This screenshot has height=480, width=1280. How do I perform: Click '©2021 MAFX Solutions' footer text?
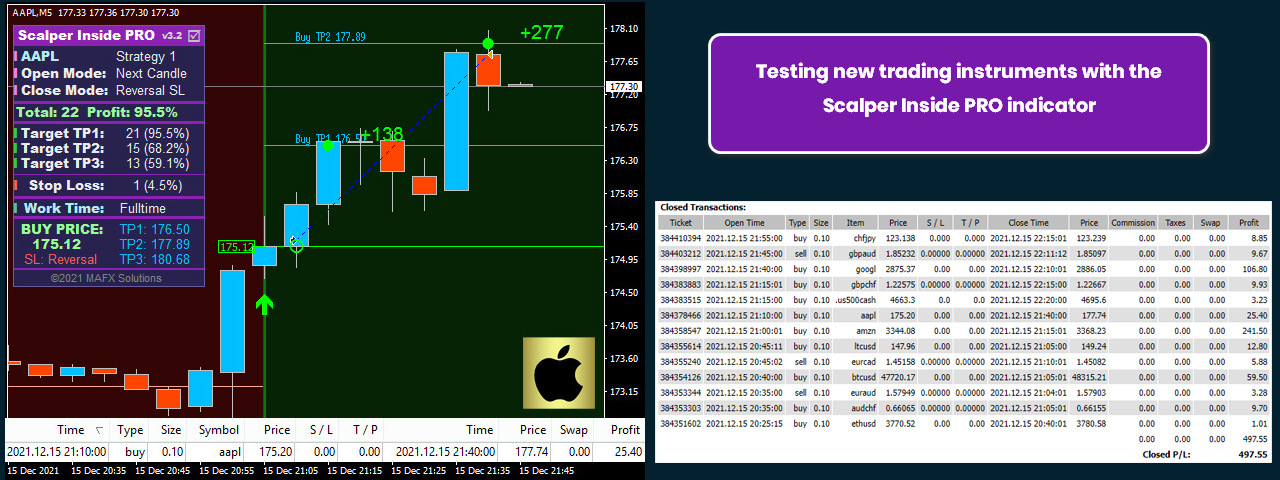tap(106, 278)
